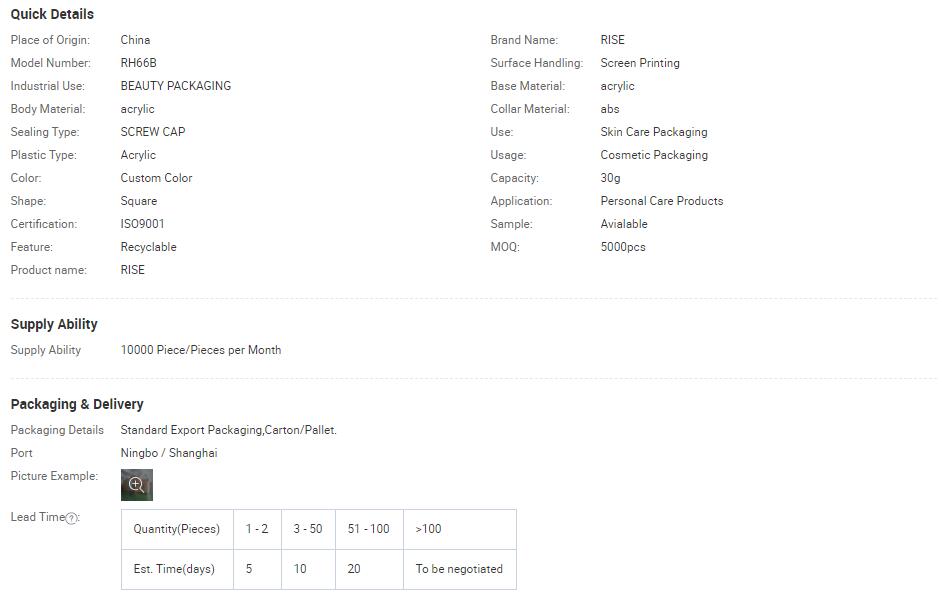
Task: Click the 5000pcs MOQ value
Action: (623, 247)
